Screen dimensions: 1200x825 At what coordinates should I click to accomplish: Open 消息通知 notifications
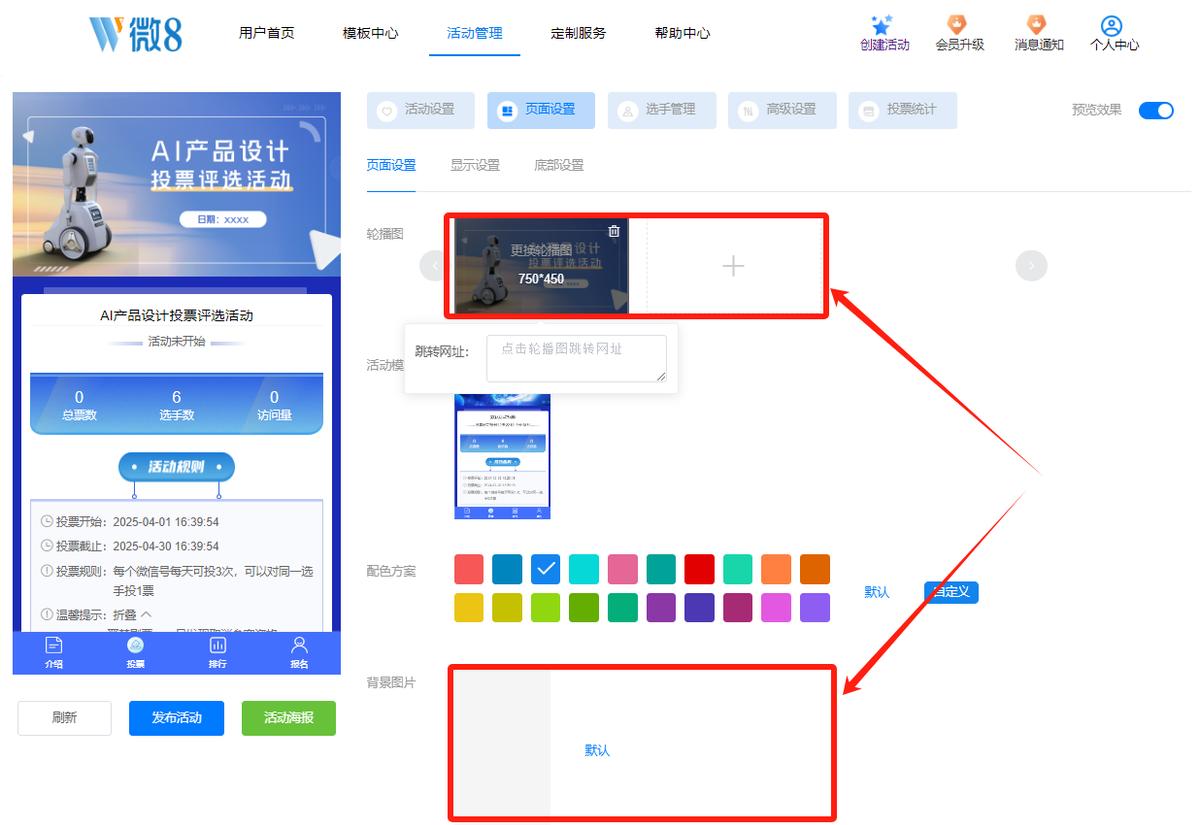pyautogui.click(x=1038, y=33)
